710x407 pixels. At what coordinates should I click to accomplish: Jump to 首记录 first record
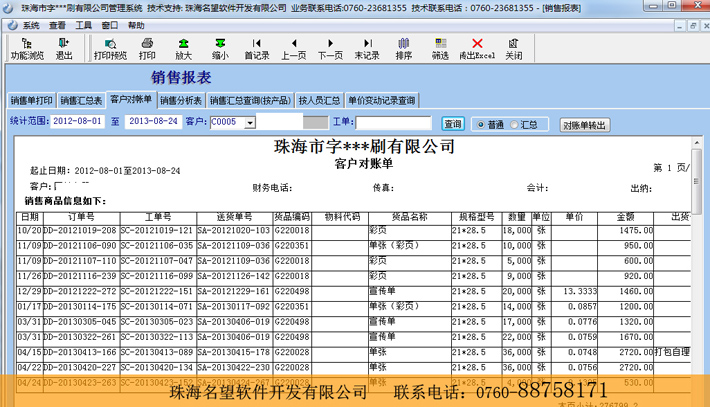pyautogui.click(x=257, y=49)
